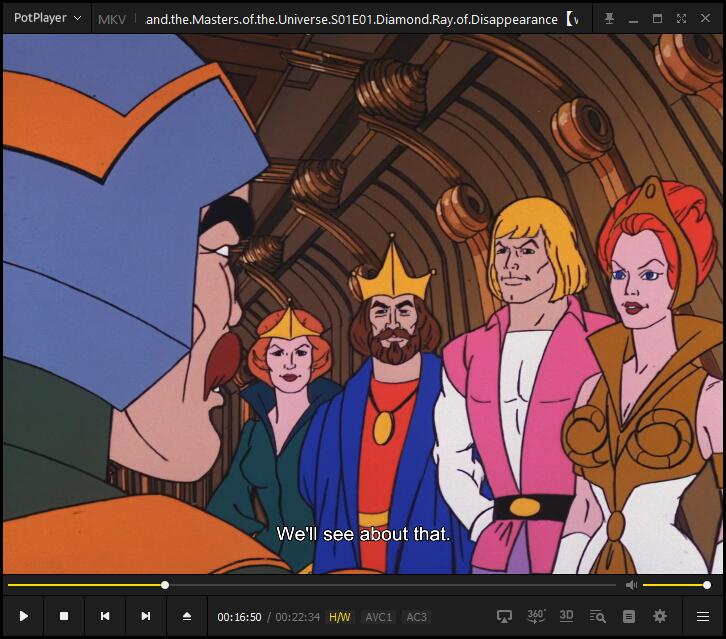
Task: Open the PotPlayer main menu dropdown
Action: pyautogui.click(x=47, y=18)
